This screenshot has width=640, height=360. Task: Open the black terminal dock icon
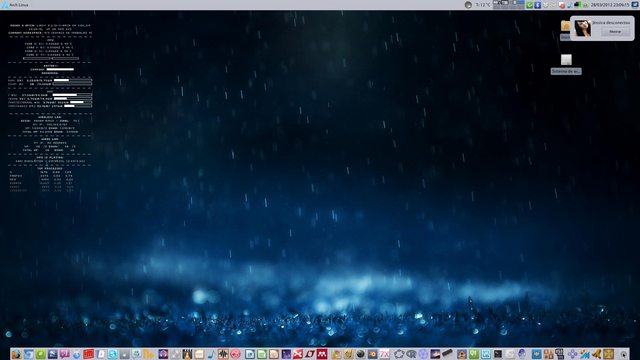coord(498,354)
